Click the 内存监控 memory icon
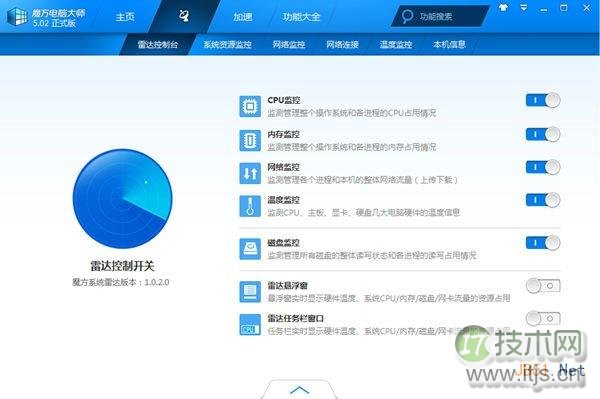600x399 pixels. click(250, 140)
